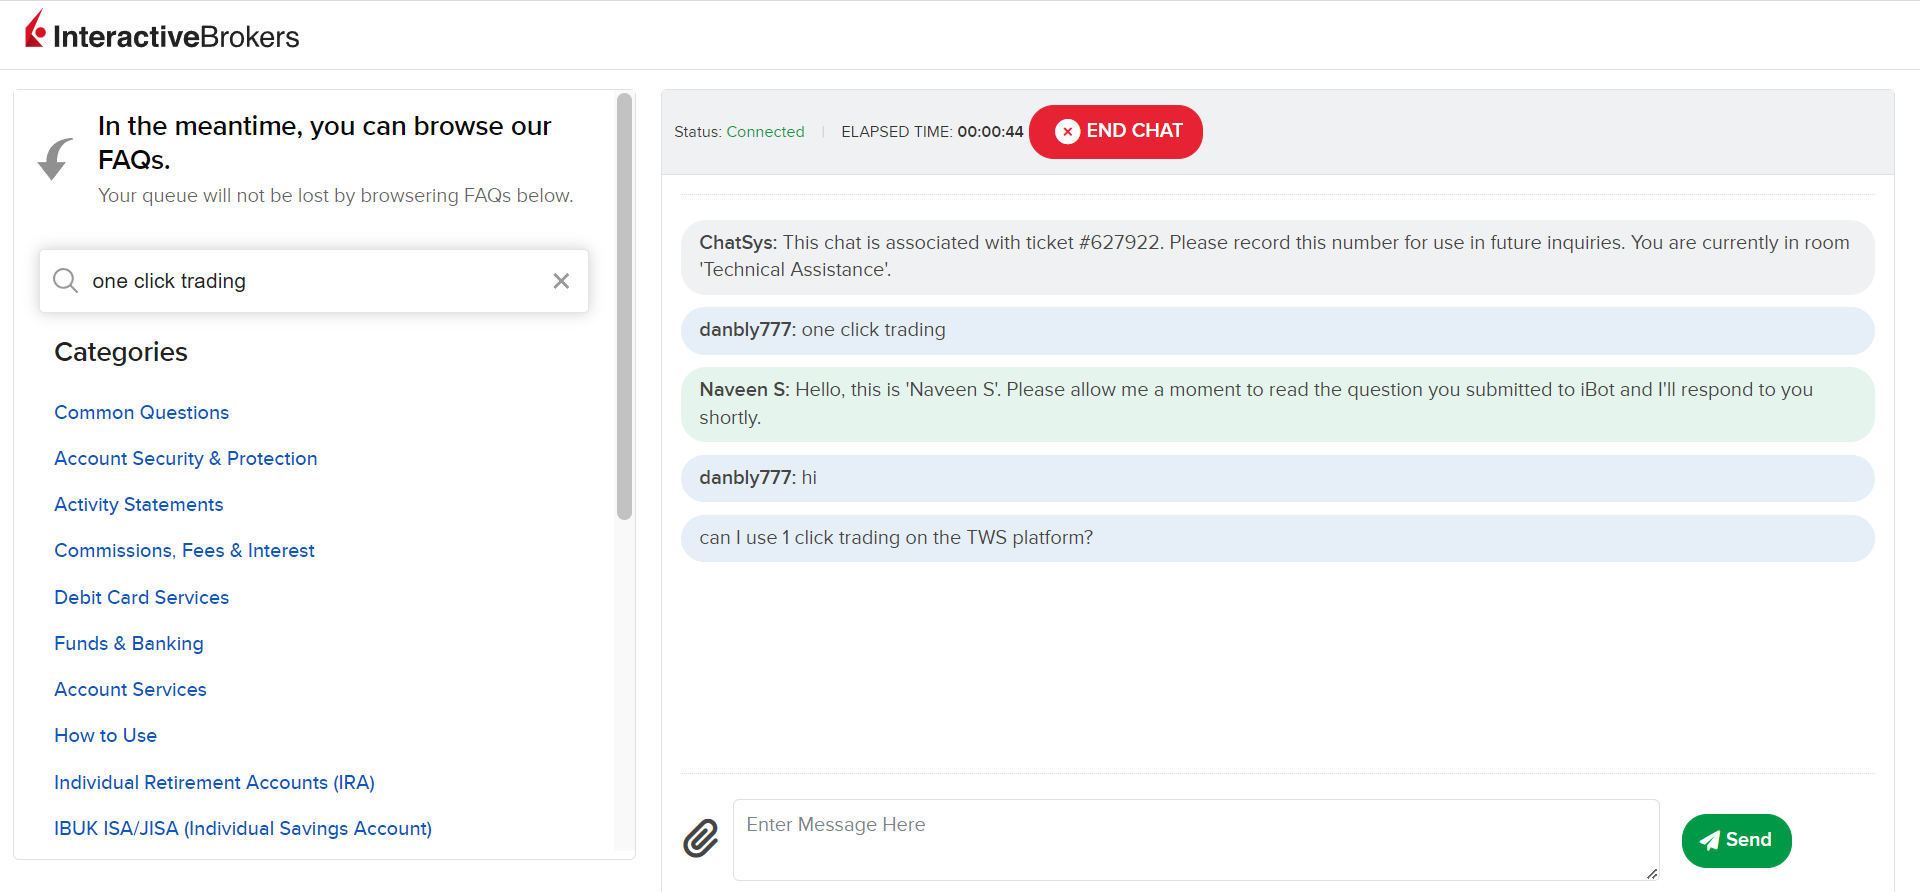Open Individual Retirement Accounts (IRA) category
Image resolution: width=1920 pixels, height=892 pixels.
(215, 782)
